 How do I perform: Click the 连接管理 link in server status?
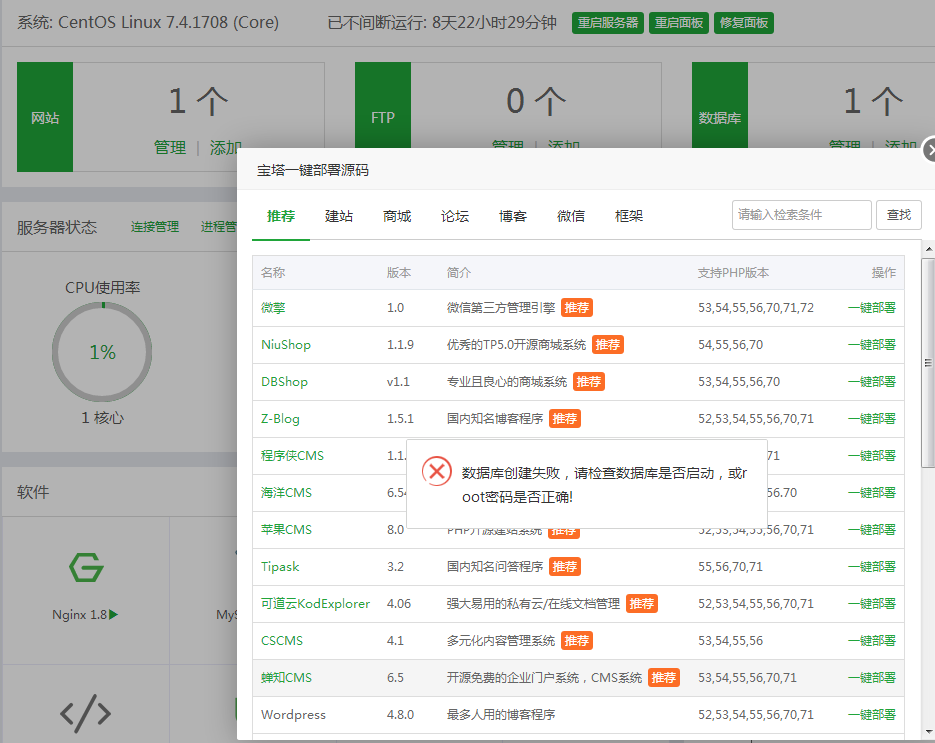tap(155, 227)
